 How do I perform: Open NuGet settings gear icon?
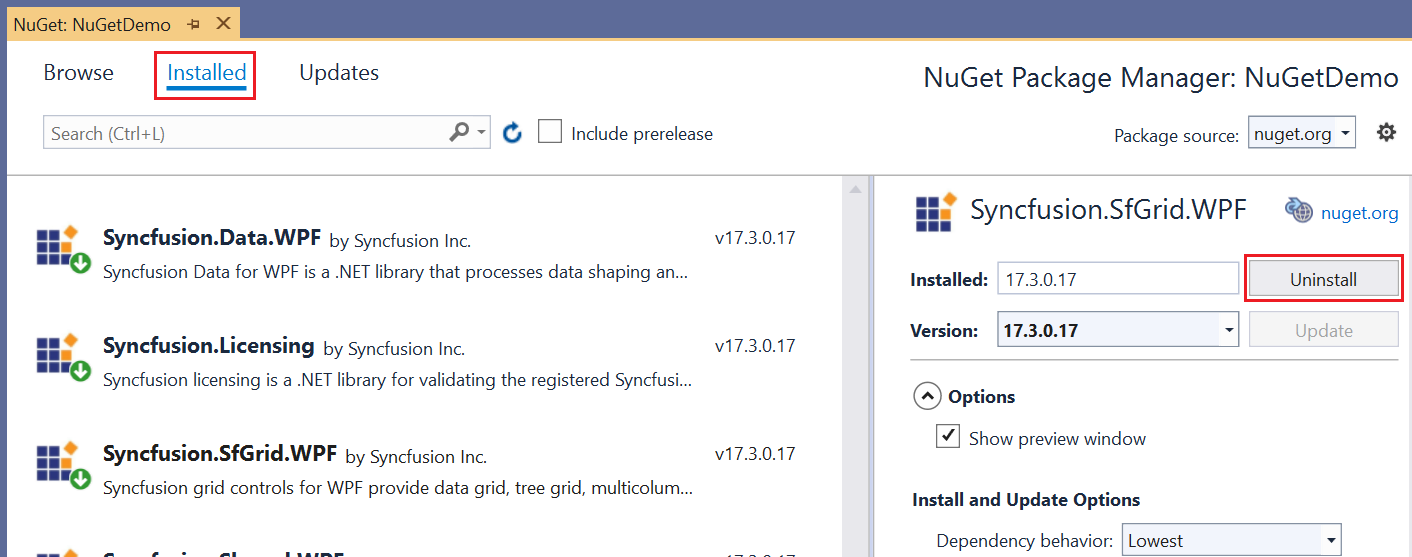point(1386,132)
